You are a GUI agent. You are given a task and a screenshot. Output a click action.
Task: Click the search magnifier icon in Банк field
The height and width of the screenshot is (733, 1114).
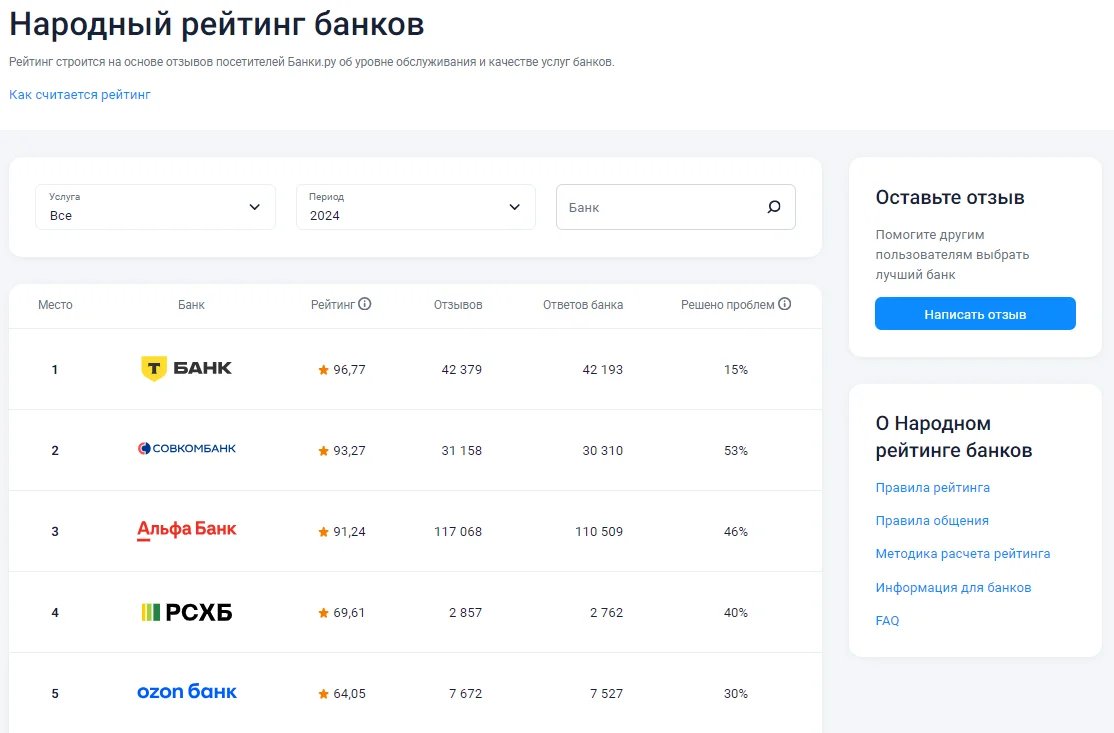pos(774,207)
